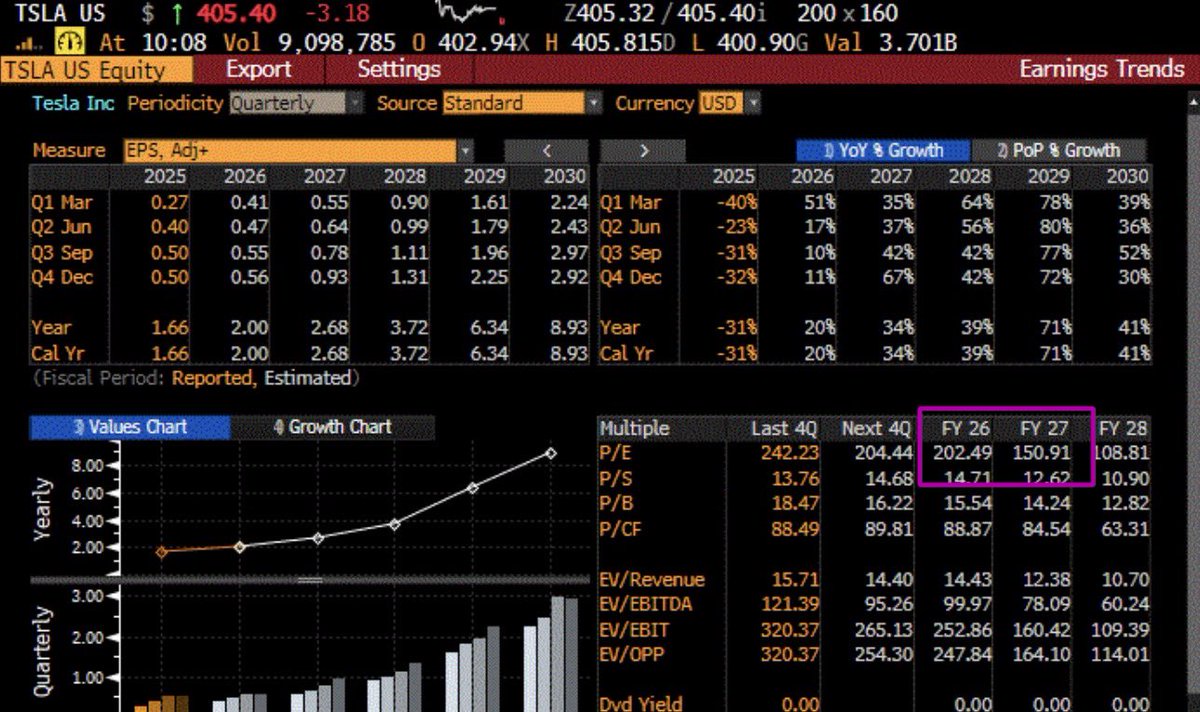The image size is (1200, 712).
Task: Advance periods with the right arrow button
Action: click(x=644, y=150)
